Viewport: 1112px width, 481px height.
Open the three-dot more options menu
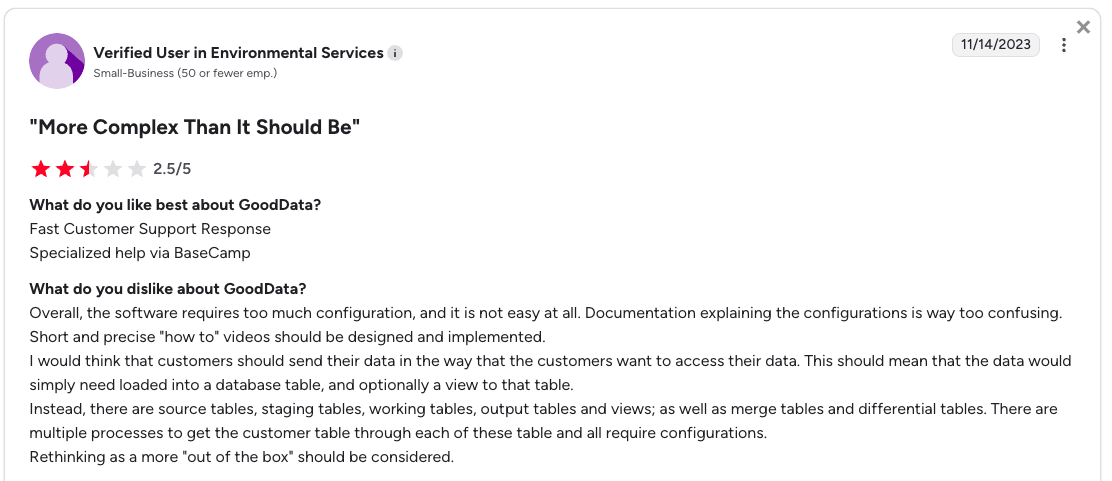click(1064, 45)
